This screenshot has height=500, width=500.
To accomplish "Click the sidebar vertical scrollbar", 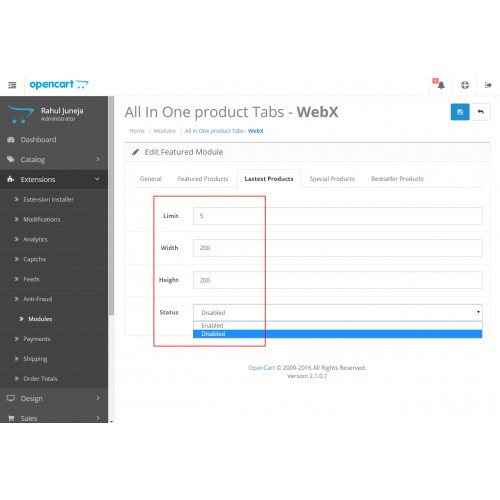I will [x=111, y=206].
